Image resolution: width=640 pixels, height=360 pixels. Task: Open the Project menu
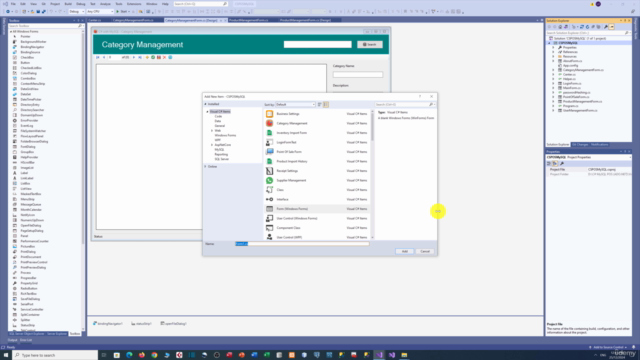tap(55, 4)
